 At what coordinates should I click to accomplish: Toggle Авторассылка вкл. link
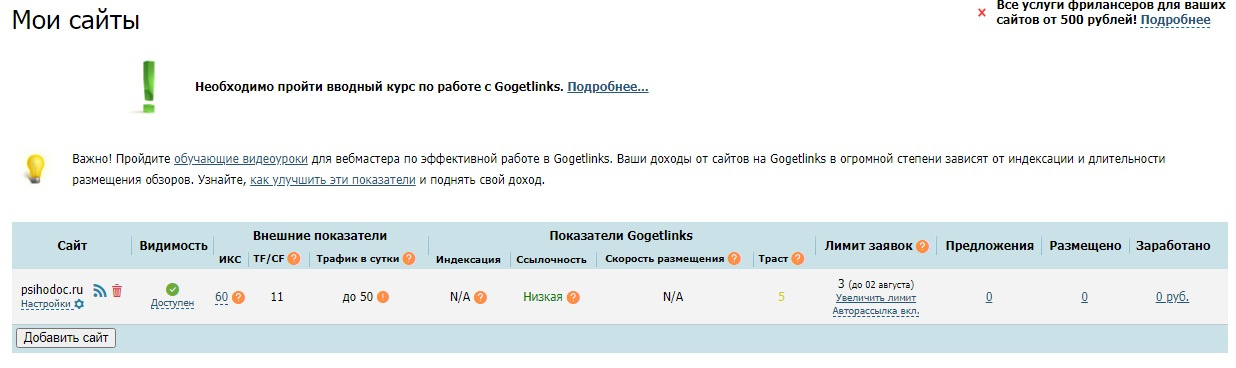click(875, 311)
